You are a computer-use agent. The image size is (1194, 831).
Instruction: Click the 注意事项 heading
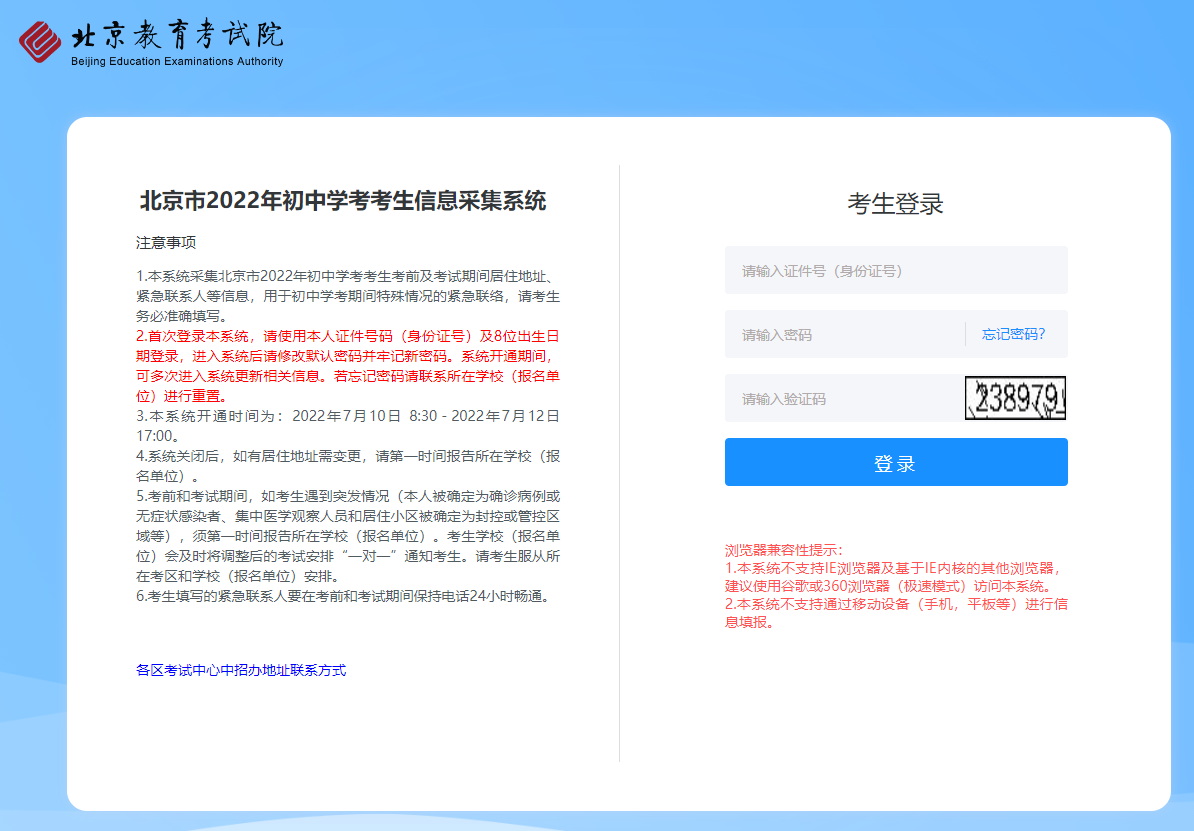click(166, 243)
